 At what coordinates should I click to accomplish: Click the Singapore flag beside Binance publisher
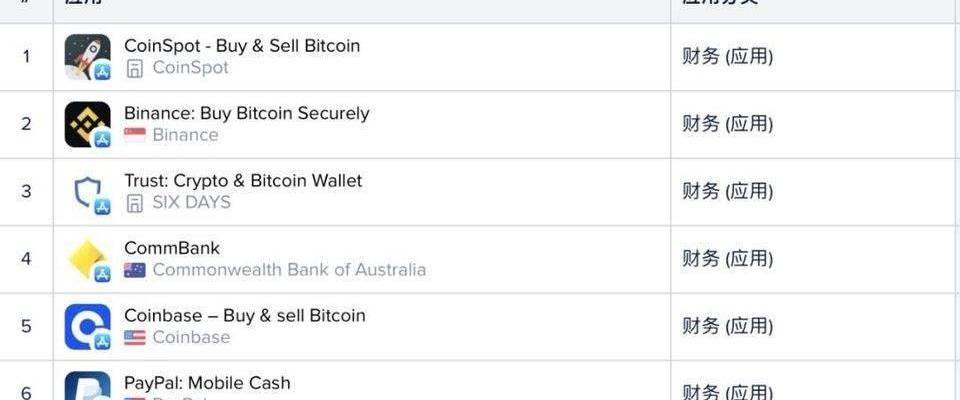point(135,135)
